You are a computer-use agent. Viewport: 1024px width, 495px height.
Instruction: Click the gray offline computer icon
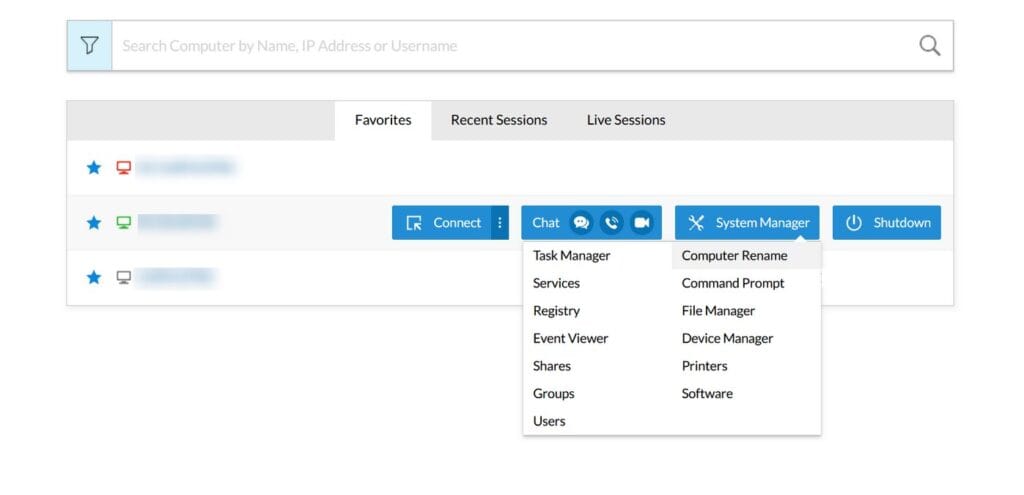(x=123, y=278)
